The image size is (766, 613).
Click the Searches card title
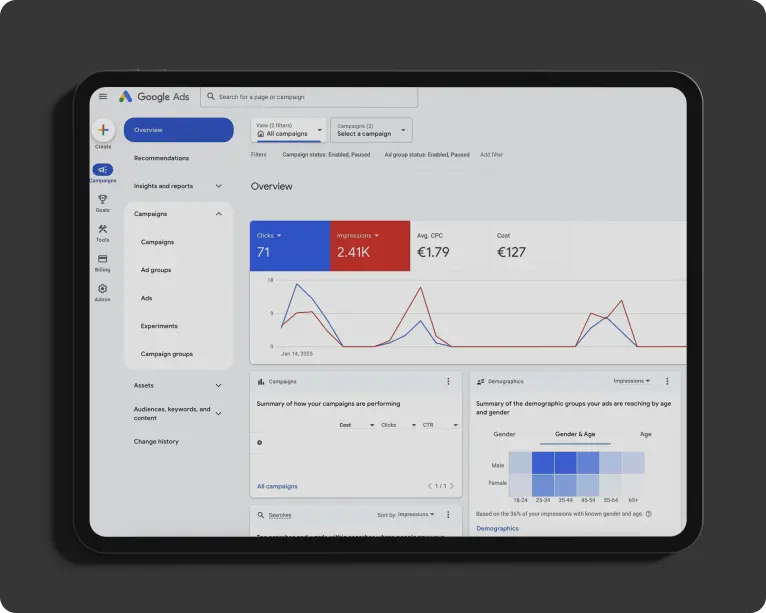coord(280,515)
